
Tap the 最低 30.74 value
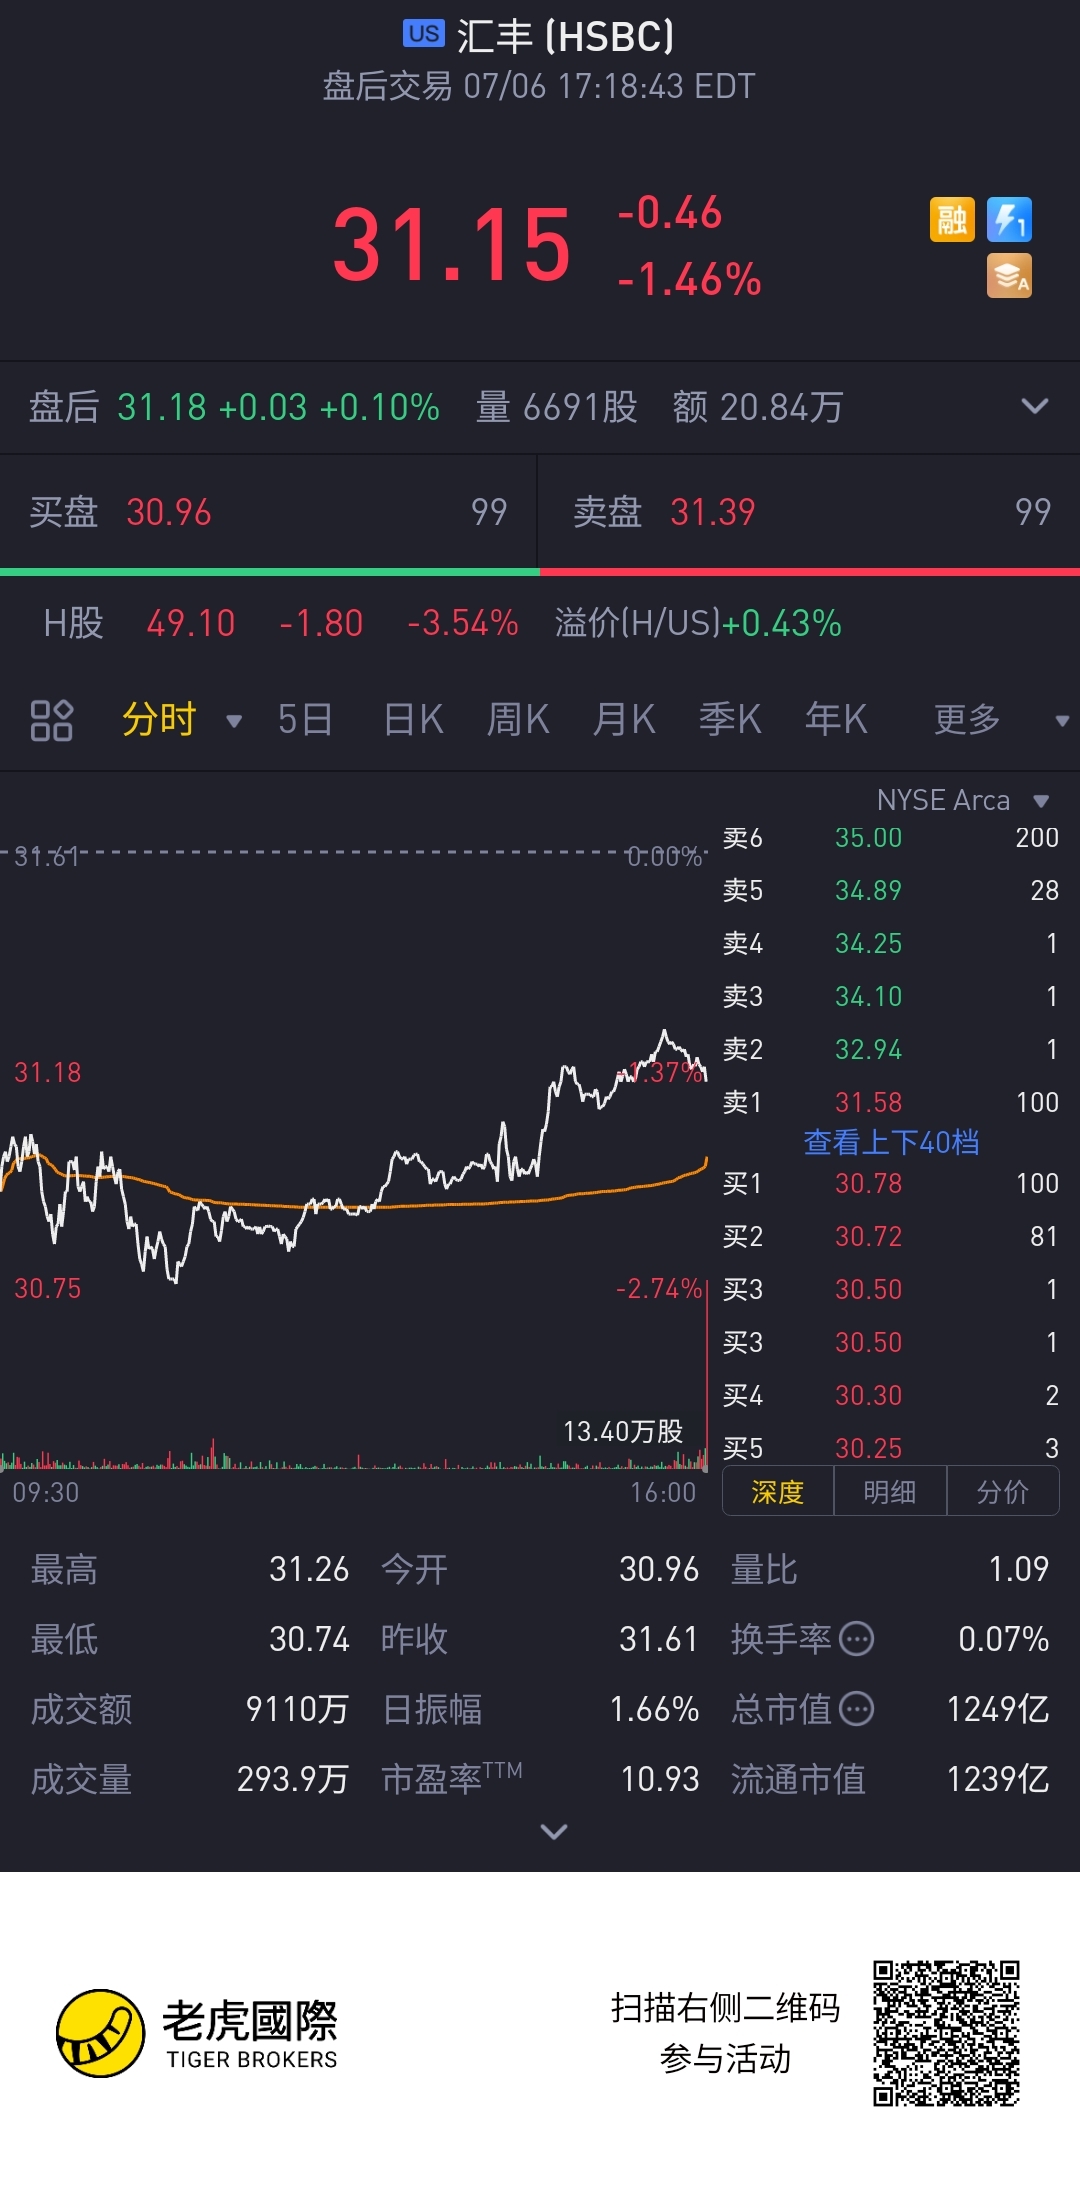[309, 1639]
